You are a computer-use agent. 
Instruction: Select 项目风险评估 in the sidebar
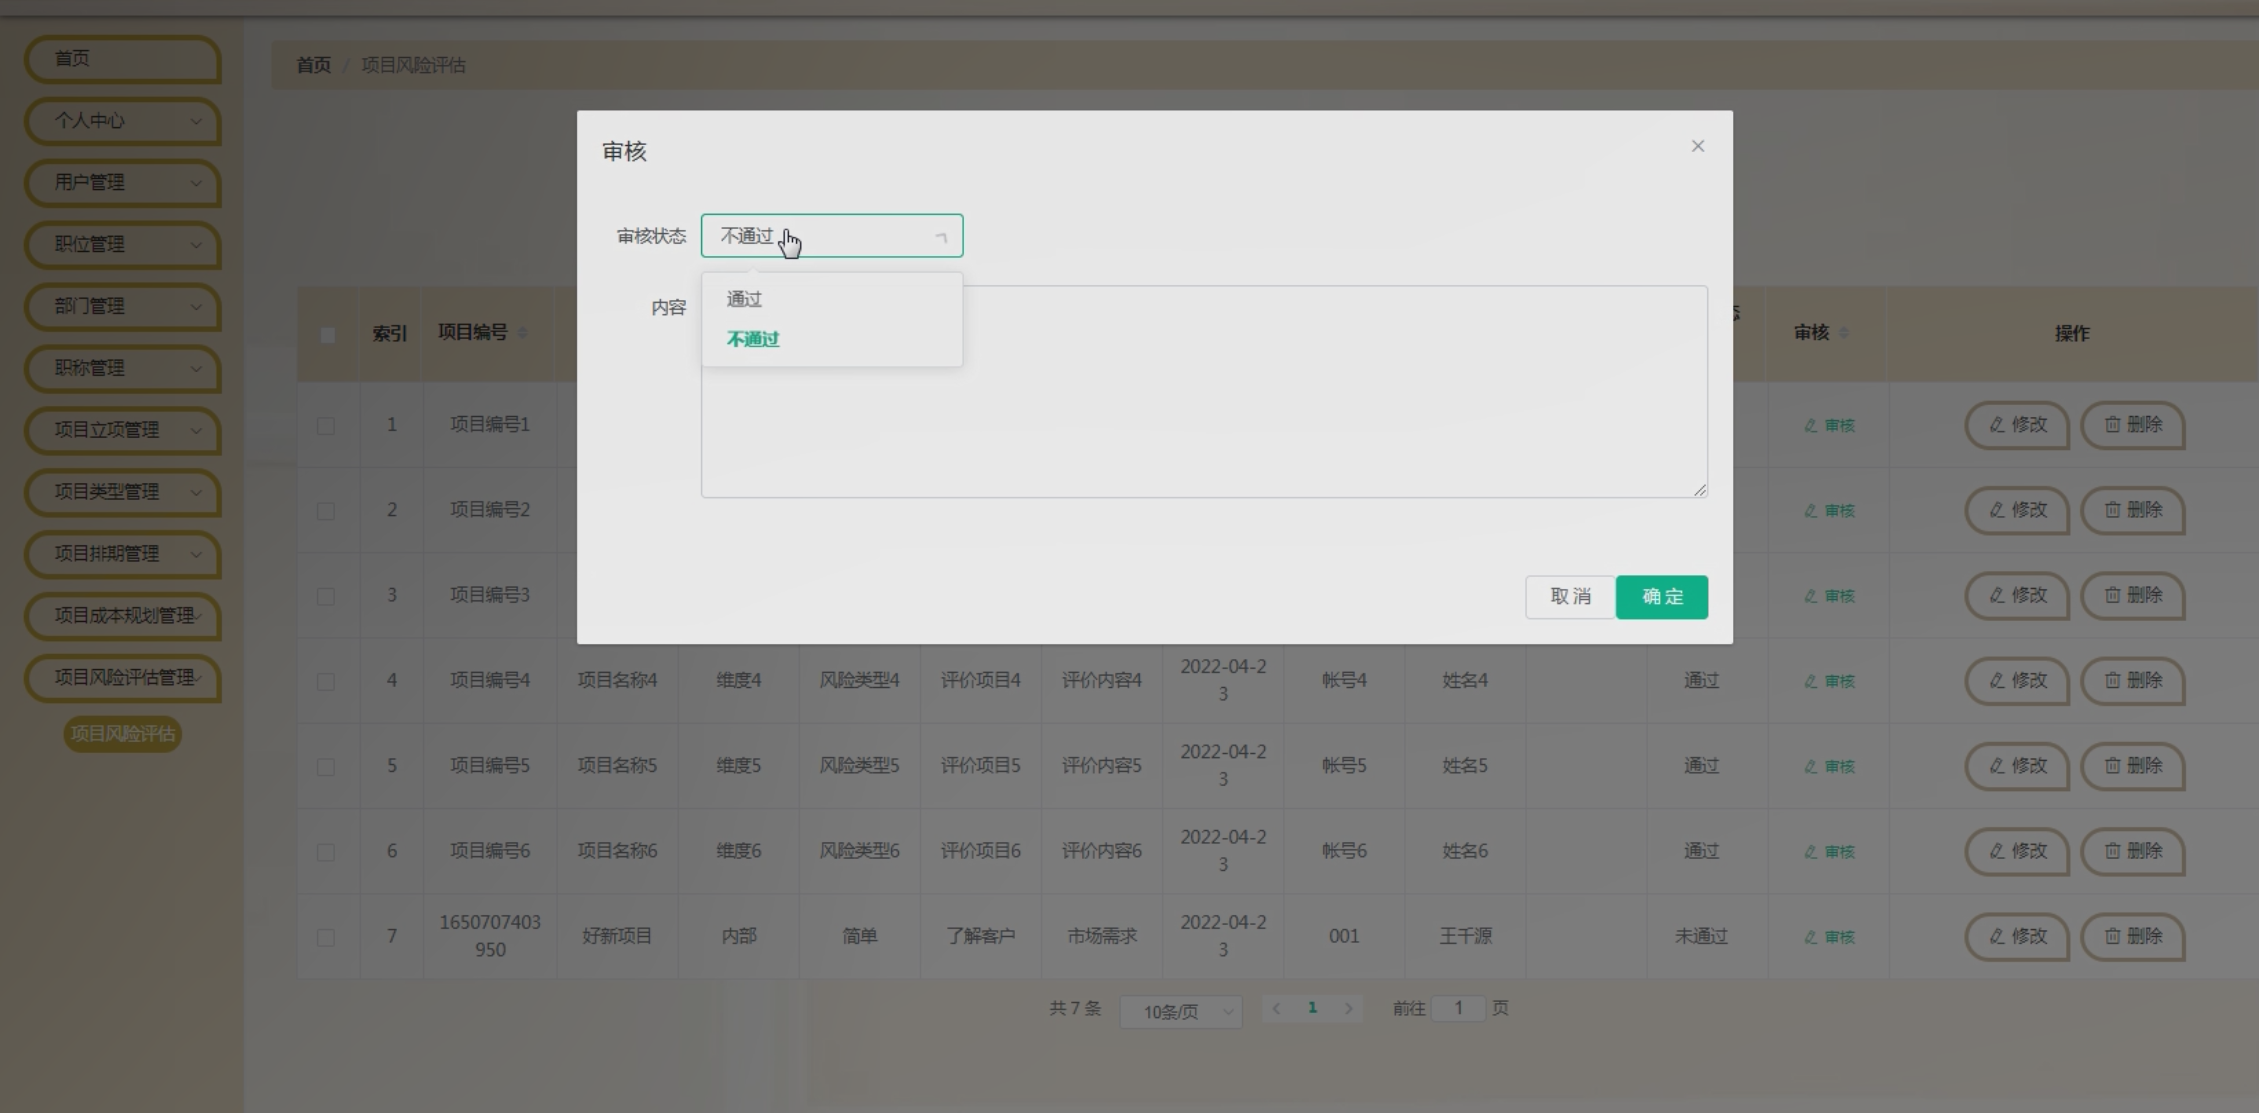122,734
